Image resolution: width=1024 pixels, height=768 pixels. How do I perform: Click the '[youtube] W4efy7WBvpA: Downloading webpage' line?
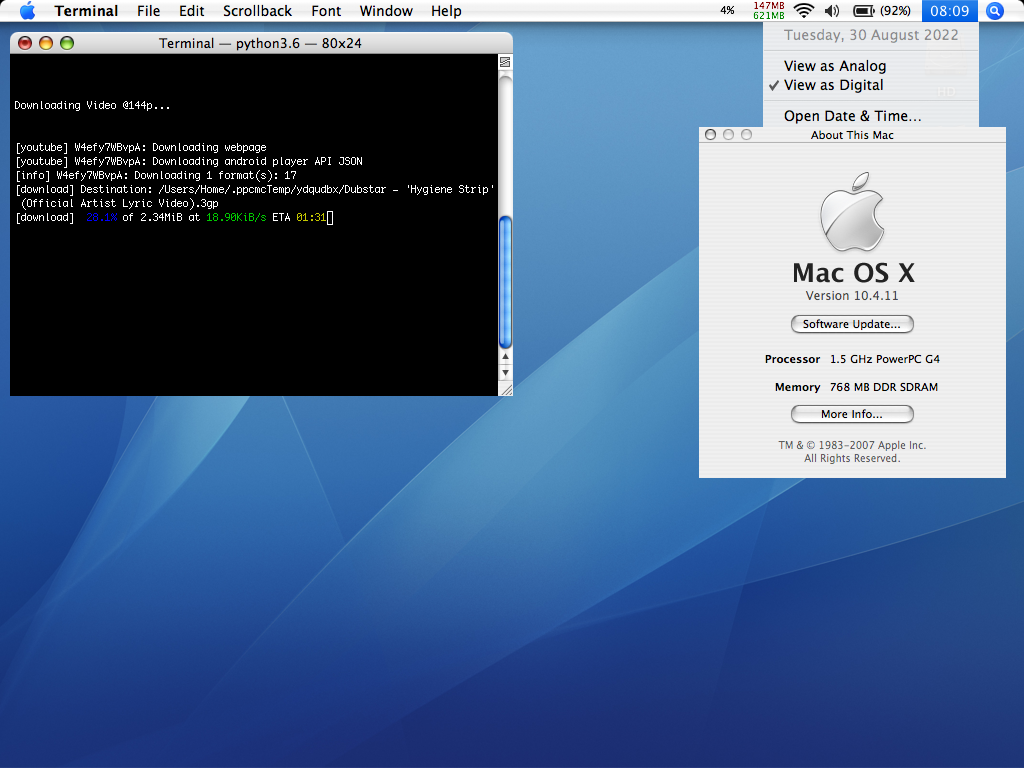point(140,148)
